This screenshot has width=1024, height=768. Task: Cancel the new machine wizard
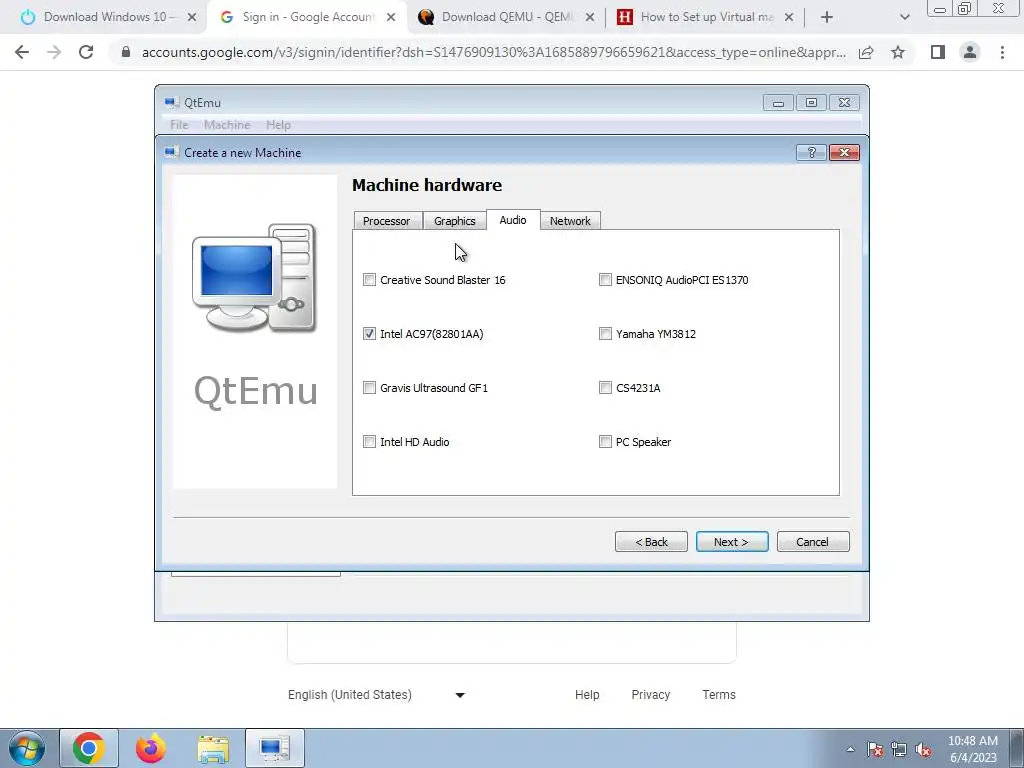812,541
